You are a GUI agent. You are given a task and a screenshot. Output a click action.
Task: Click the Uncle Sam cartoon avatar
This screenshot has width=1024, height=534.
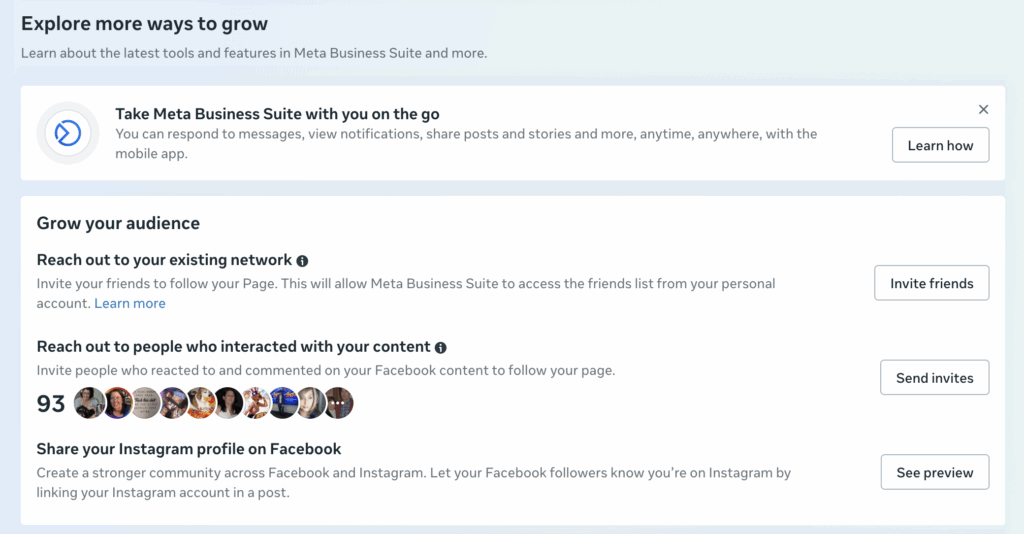[x=256, y=403]
